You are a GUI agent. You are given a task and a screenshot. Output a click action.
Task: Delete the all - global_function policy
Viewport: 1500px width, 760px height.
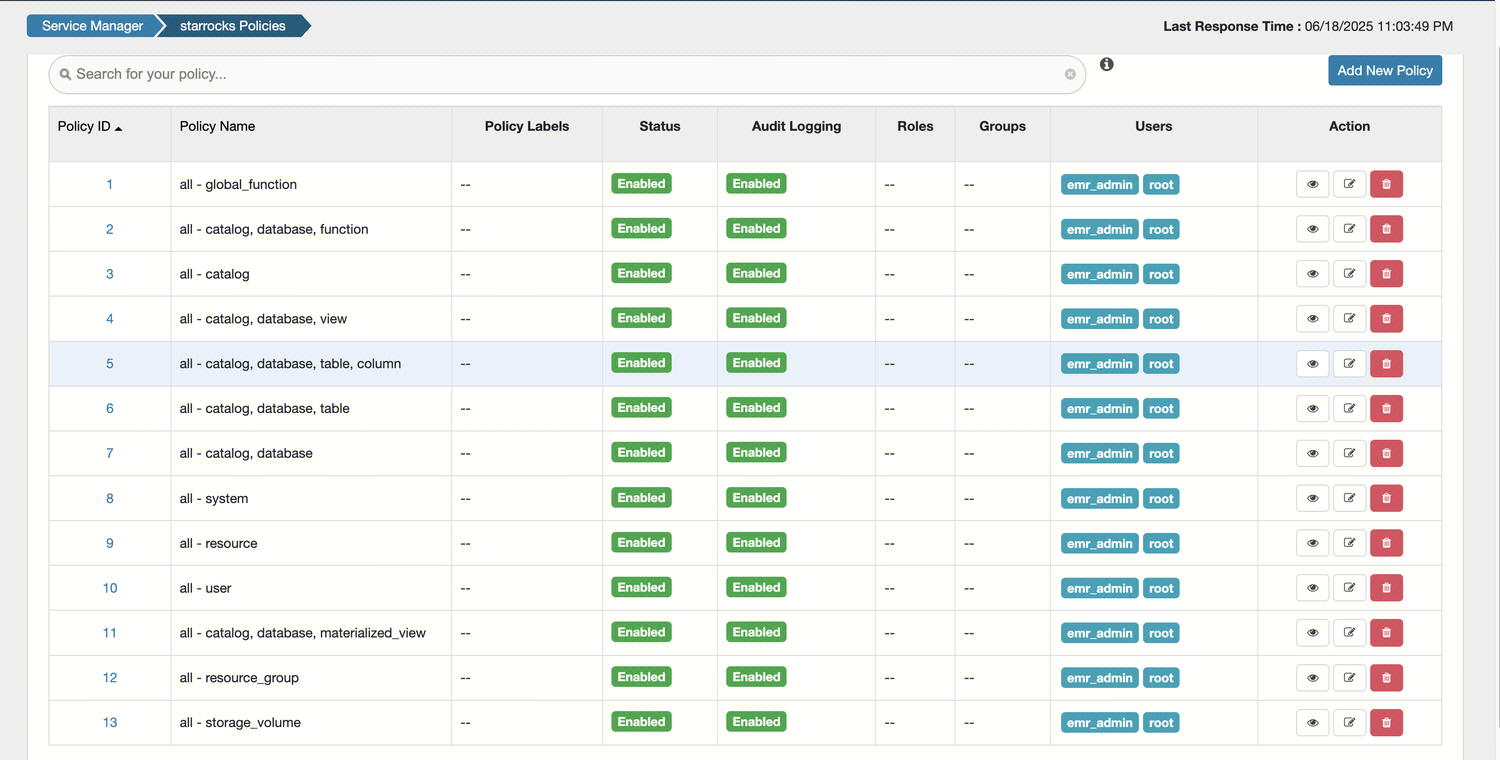(1386, 184)
